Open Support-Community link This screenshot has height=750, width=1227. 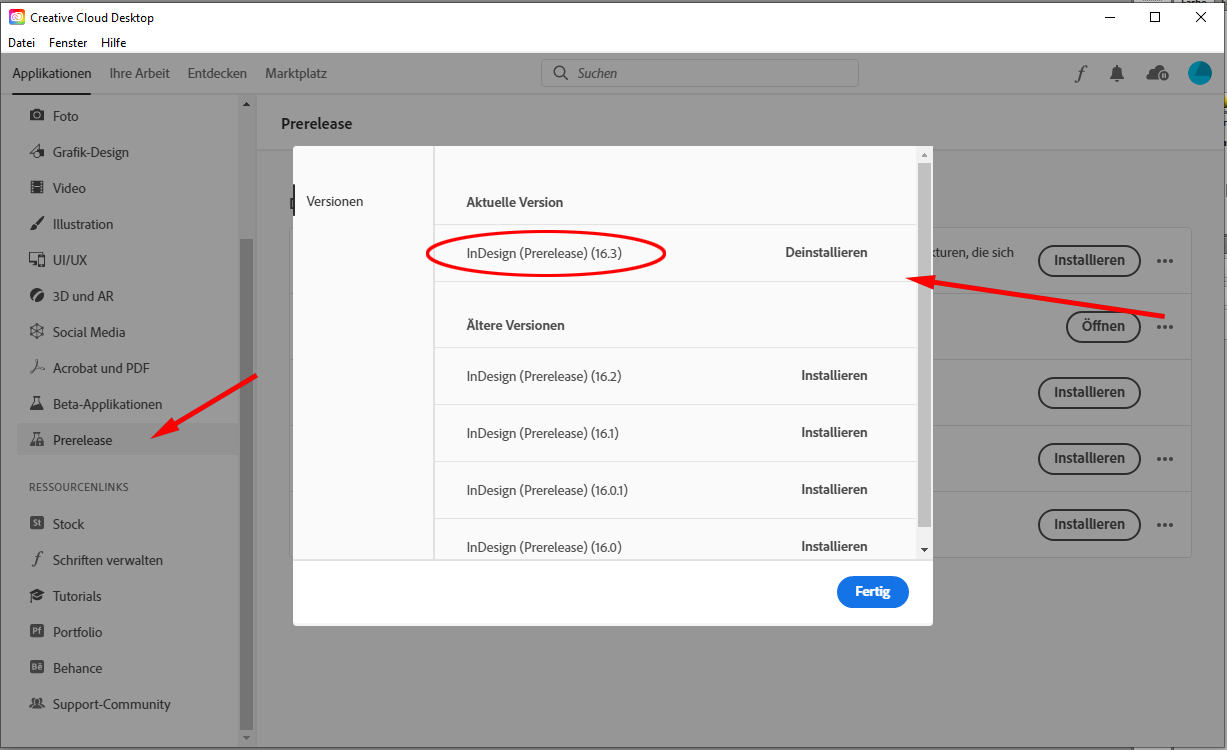(x=111, y=704)
